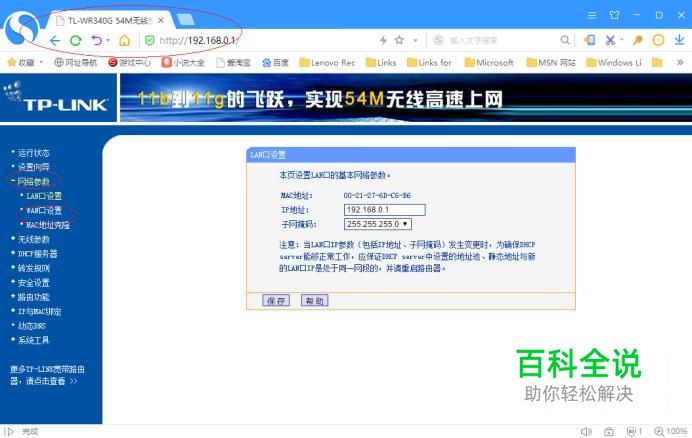Open the 网址导航 bookmark
Image resolution: width=692 pixels, height=438 pixels.
point(75,63)
